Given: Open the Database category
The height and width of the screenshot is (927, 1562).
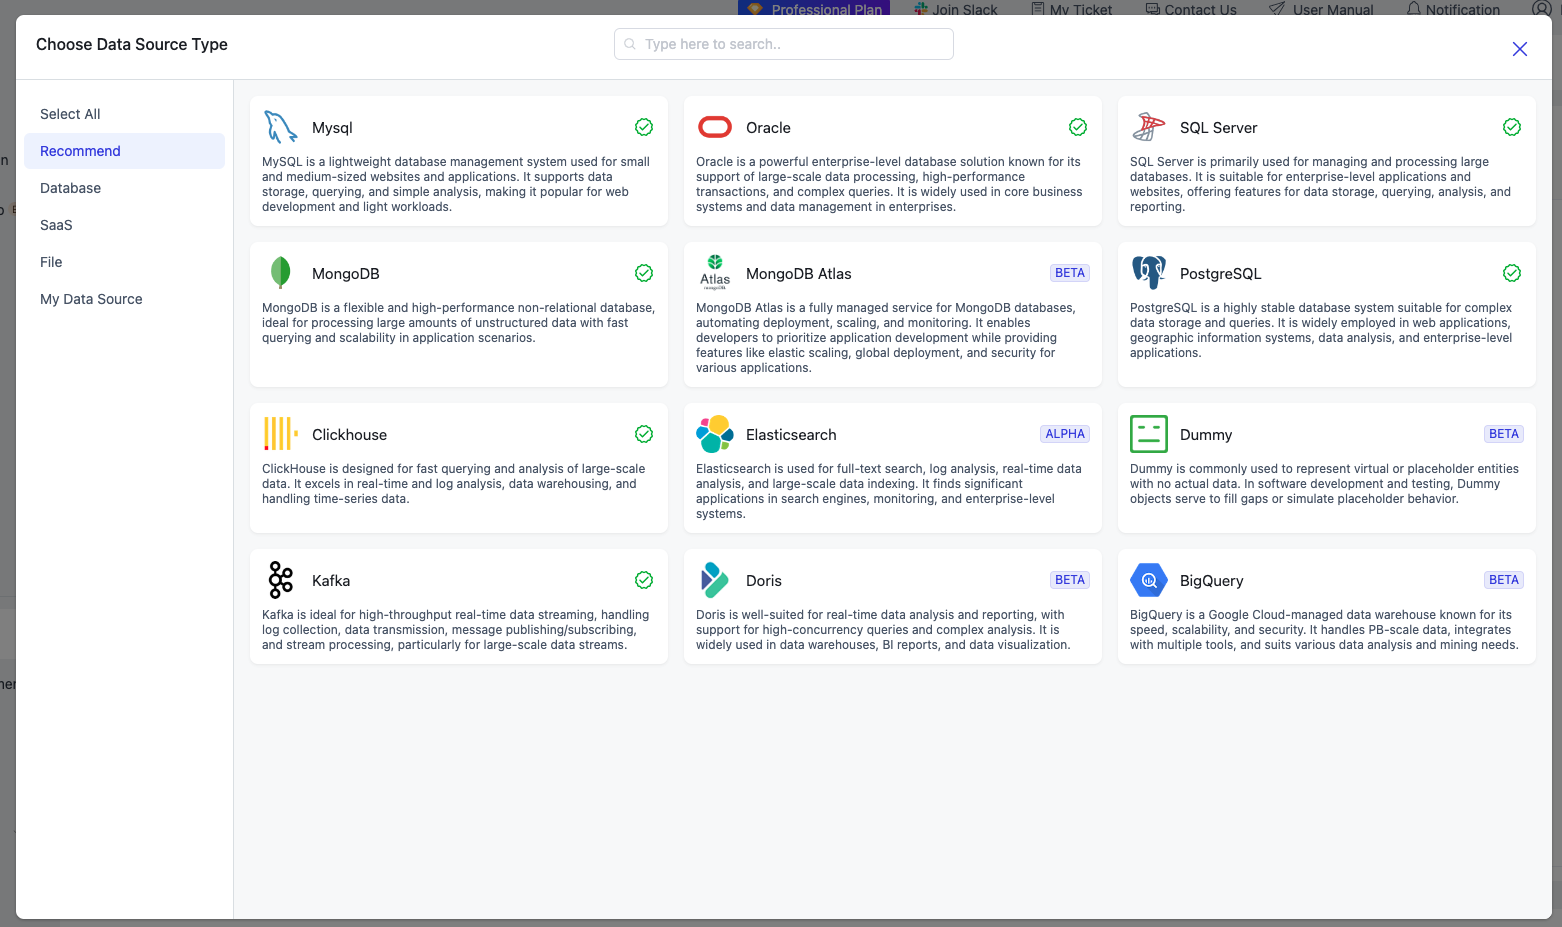Looking at the screenshot, I should coord(124,188).
